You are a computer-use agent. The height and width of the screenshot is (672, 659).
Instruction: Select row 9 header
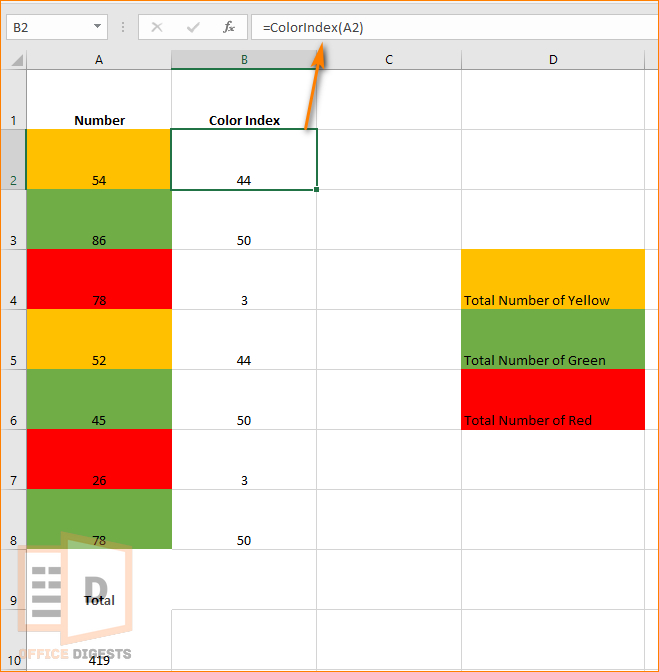click(x=14, y=579)
